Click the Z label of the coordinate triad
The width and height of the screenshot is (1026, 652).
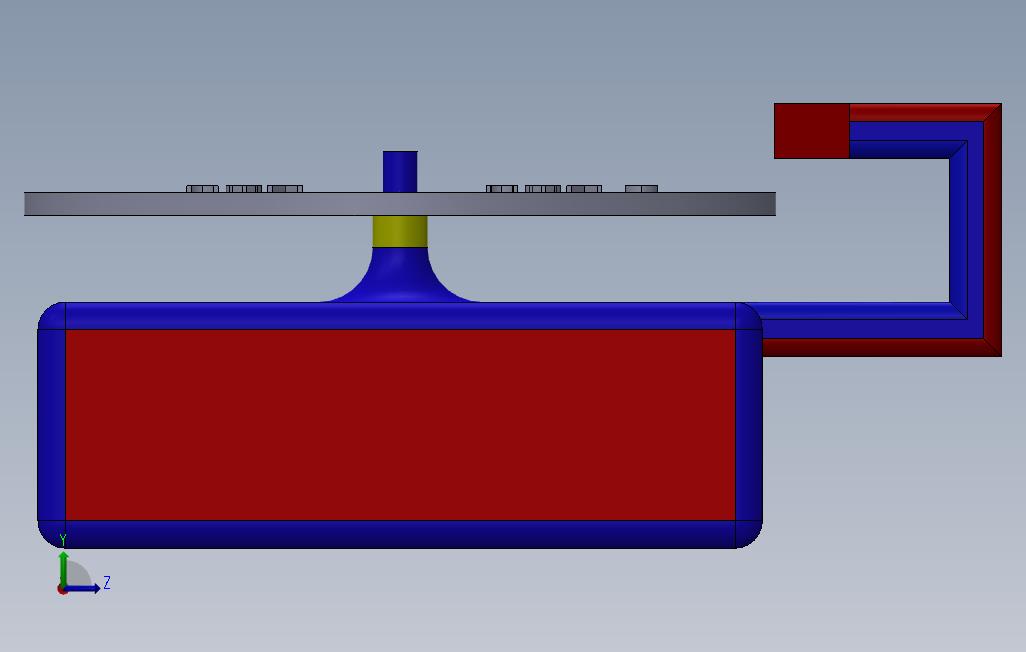pyautogui.click(x=107, y=582)
